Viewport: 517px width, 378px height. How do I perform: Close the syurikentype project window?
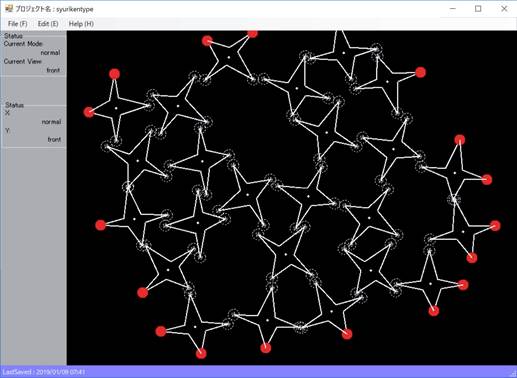point(504,9)
